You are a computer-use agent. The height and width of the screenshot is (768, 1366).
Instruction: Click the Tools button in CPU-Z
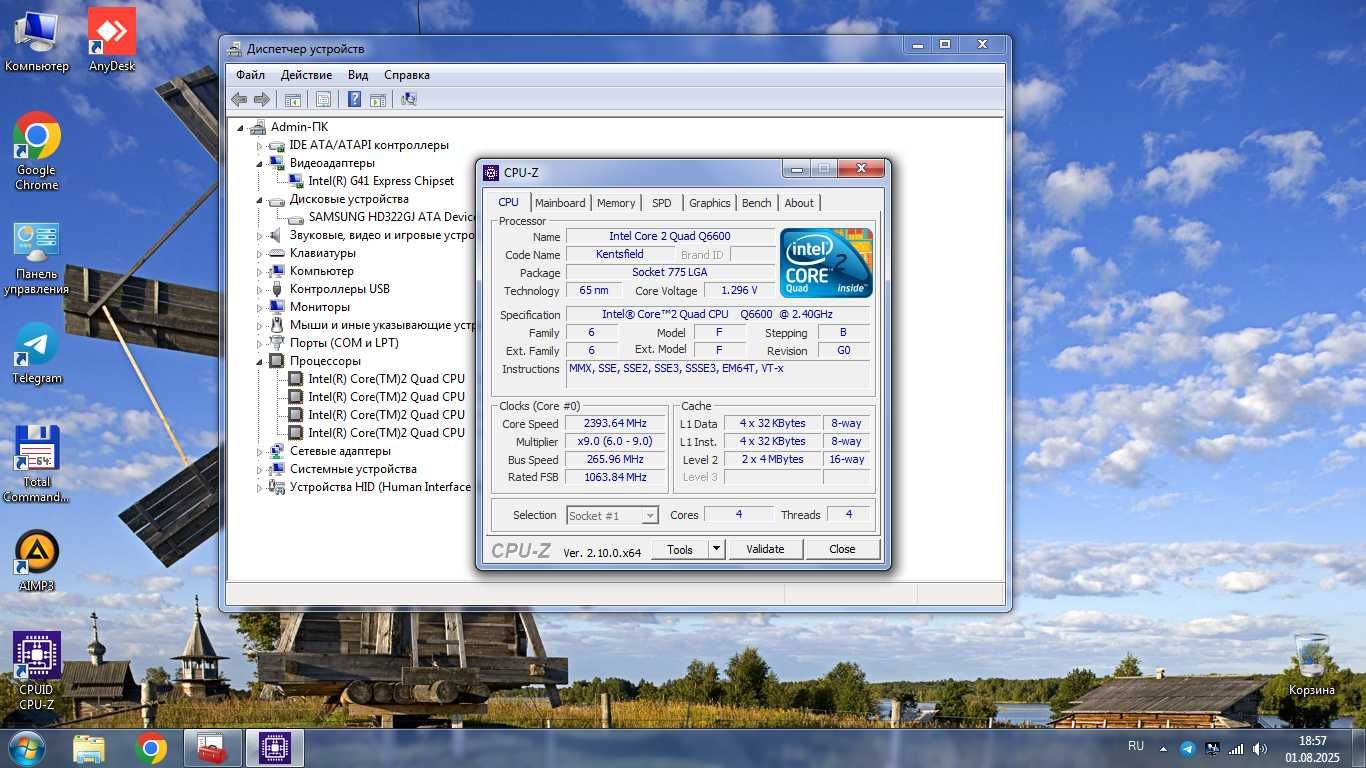(680, 549)
